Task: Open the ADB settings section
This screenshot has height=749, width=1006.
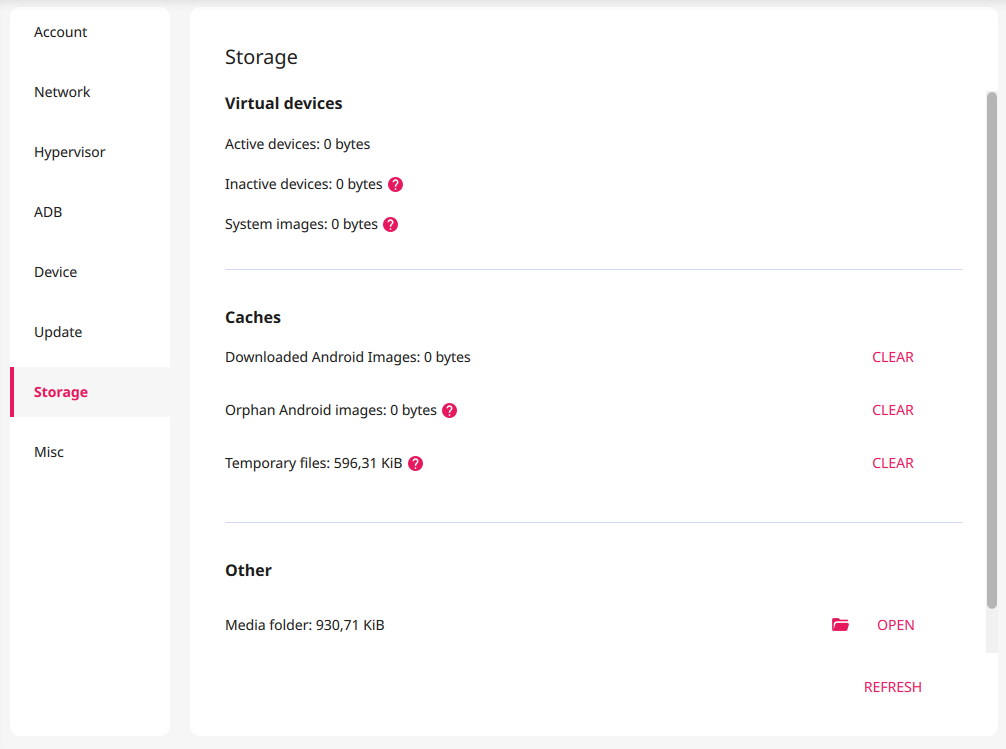Action: (x=90, y=212)
